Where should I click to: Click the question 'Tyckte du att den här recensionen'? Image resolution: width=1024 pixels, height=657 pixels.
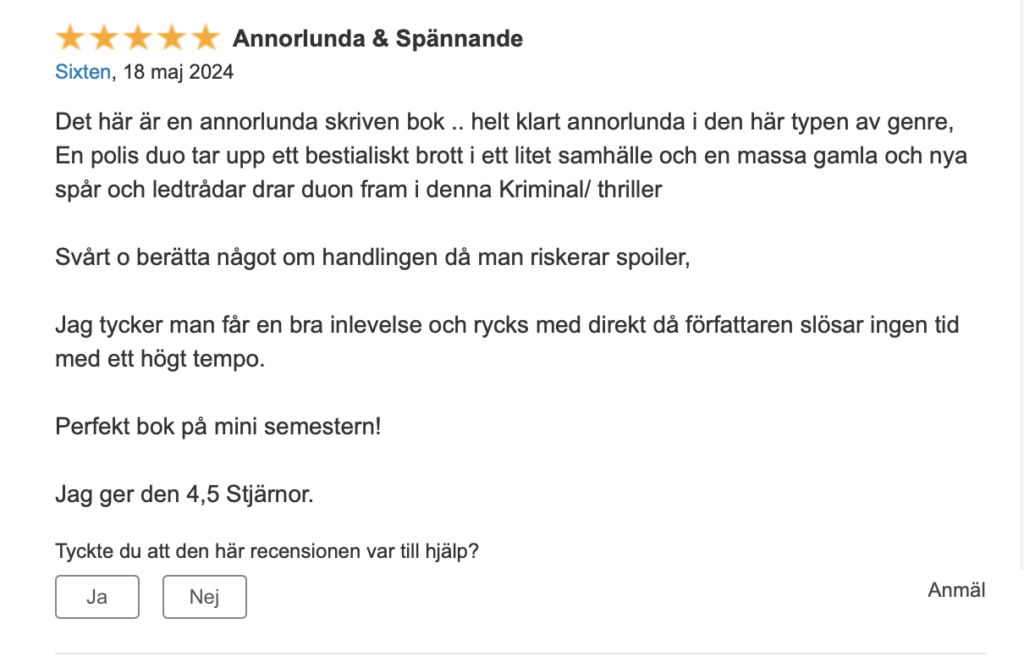click(x=266, y=551)
